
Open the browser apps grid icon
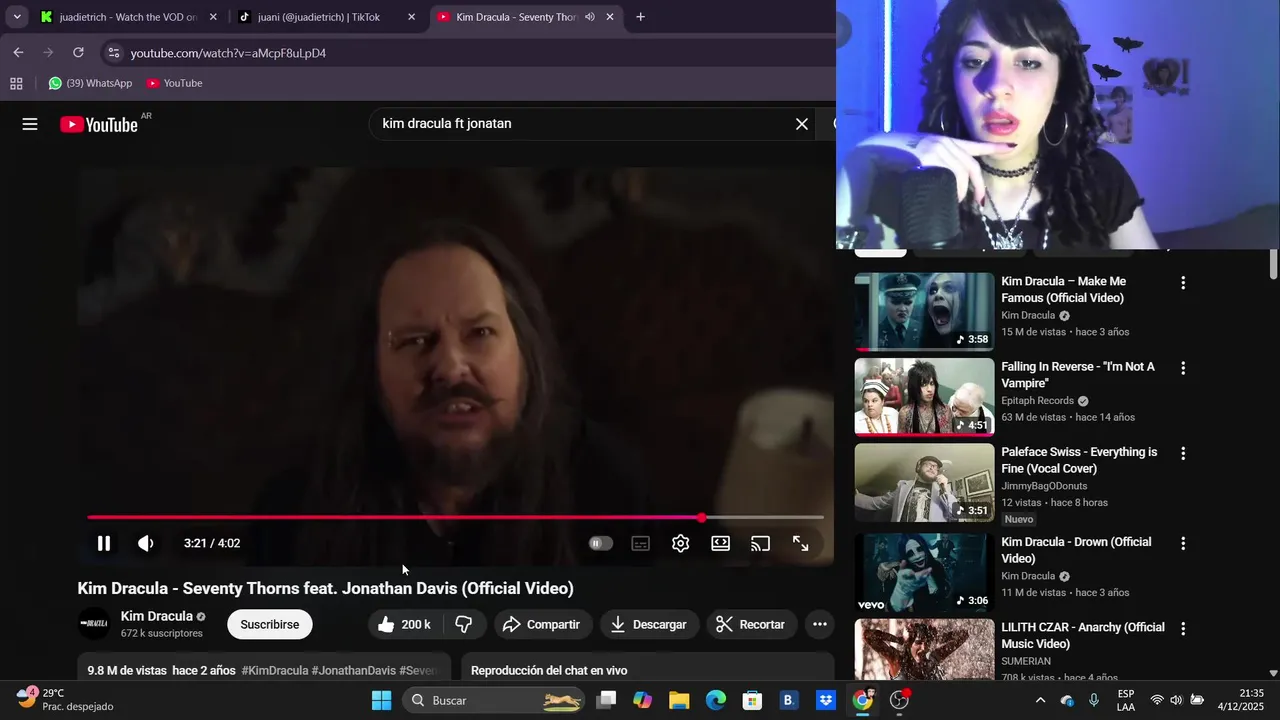click(x=16, y=83)
